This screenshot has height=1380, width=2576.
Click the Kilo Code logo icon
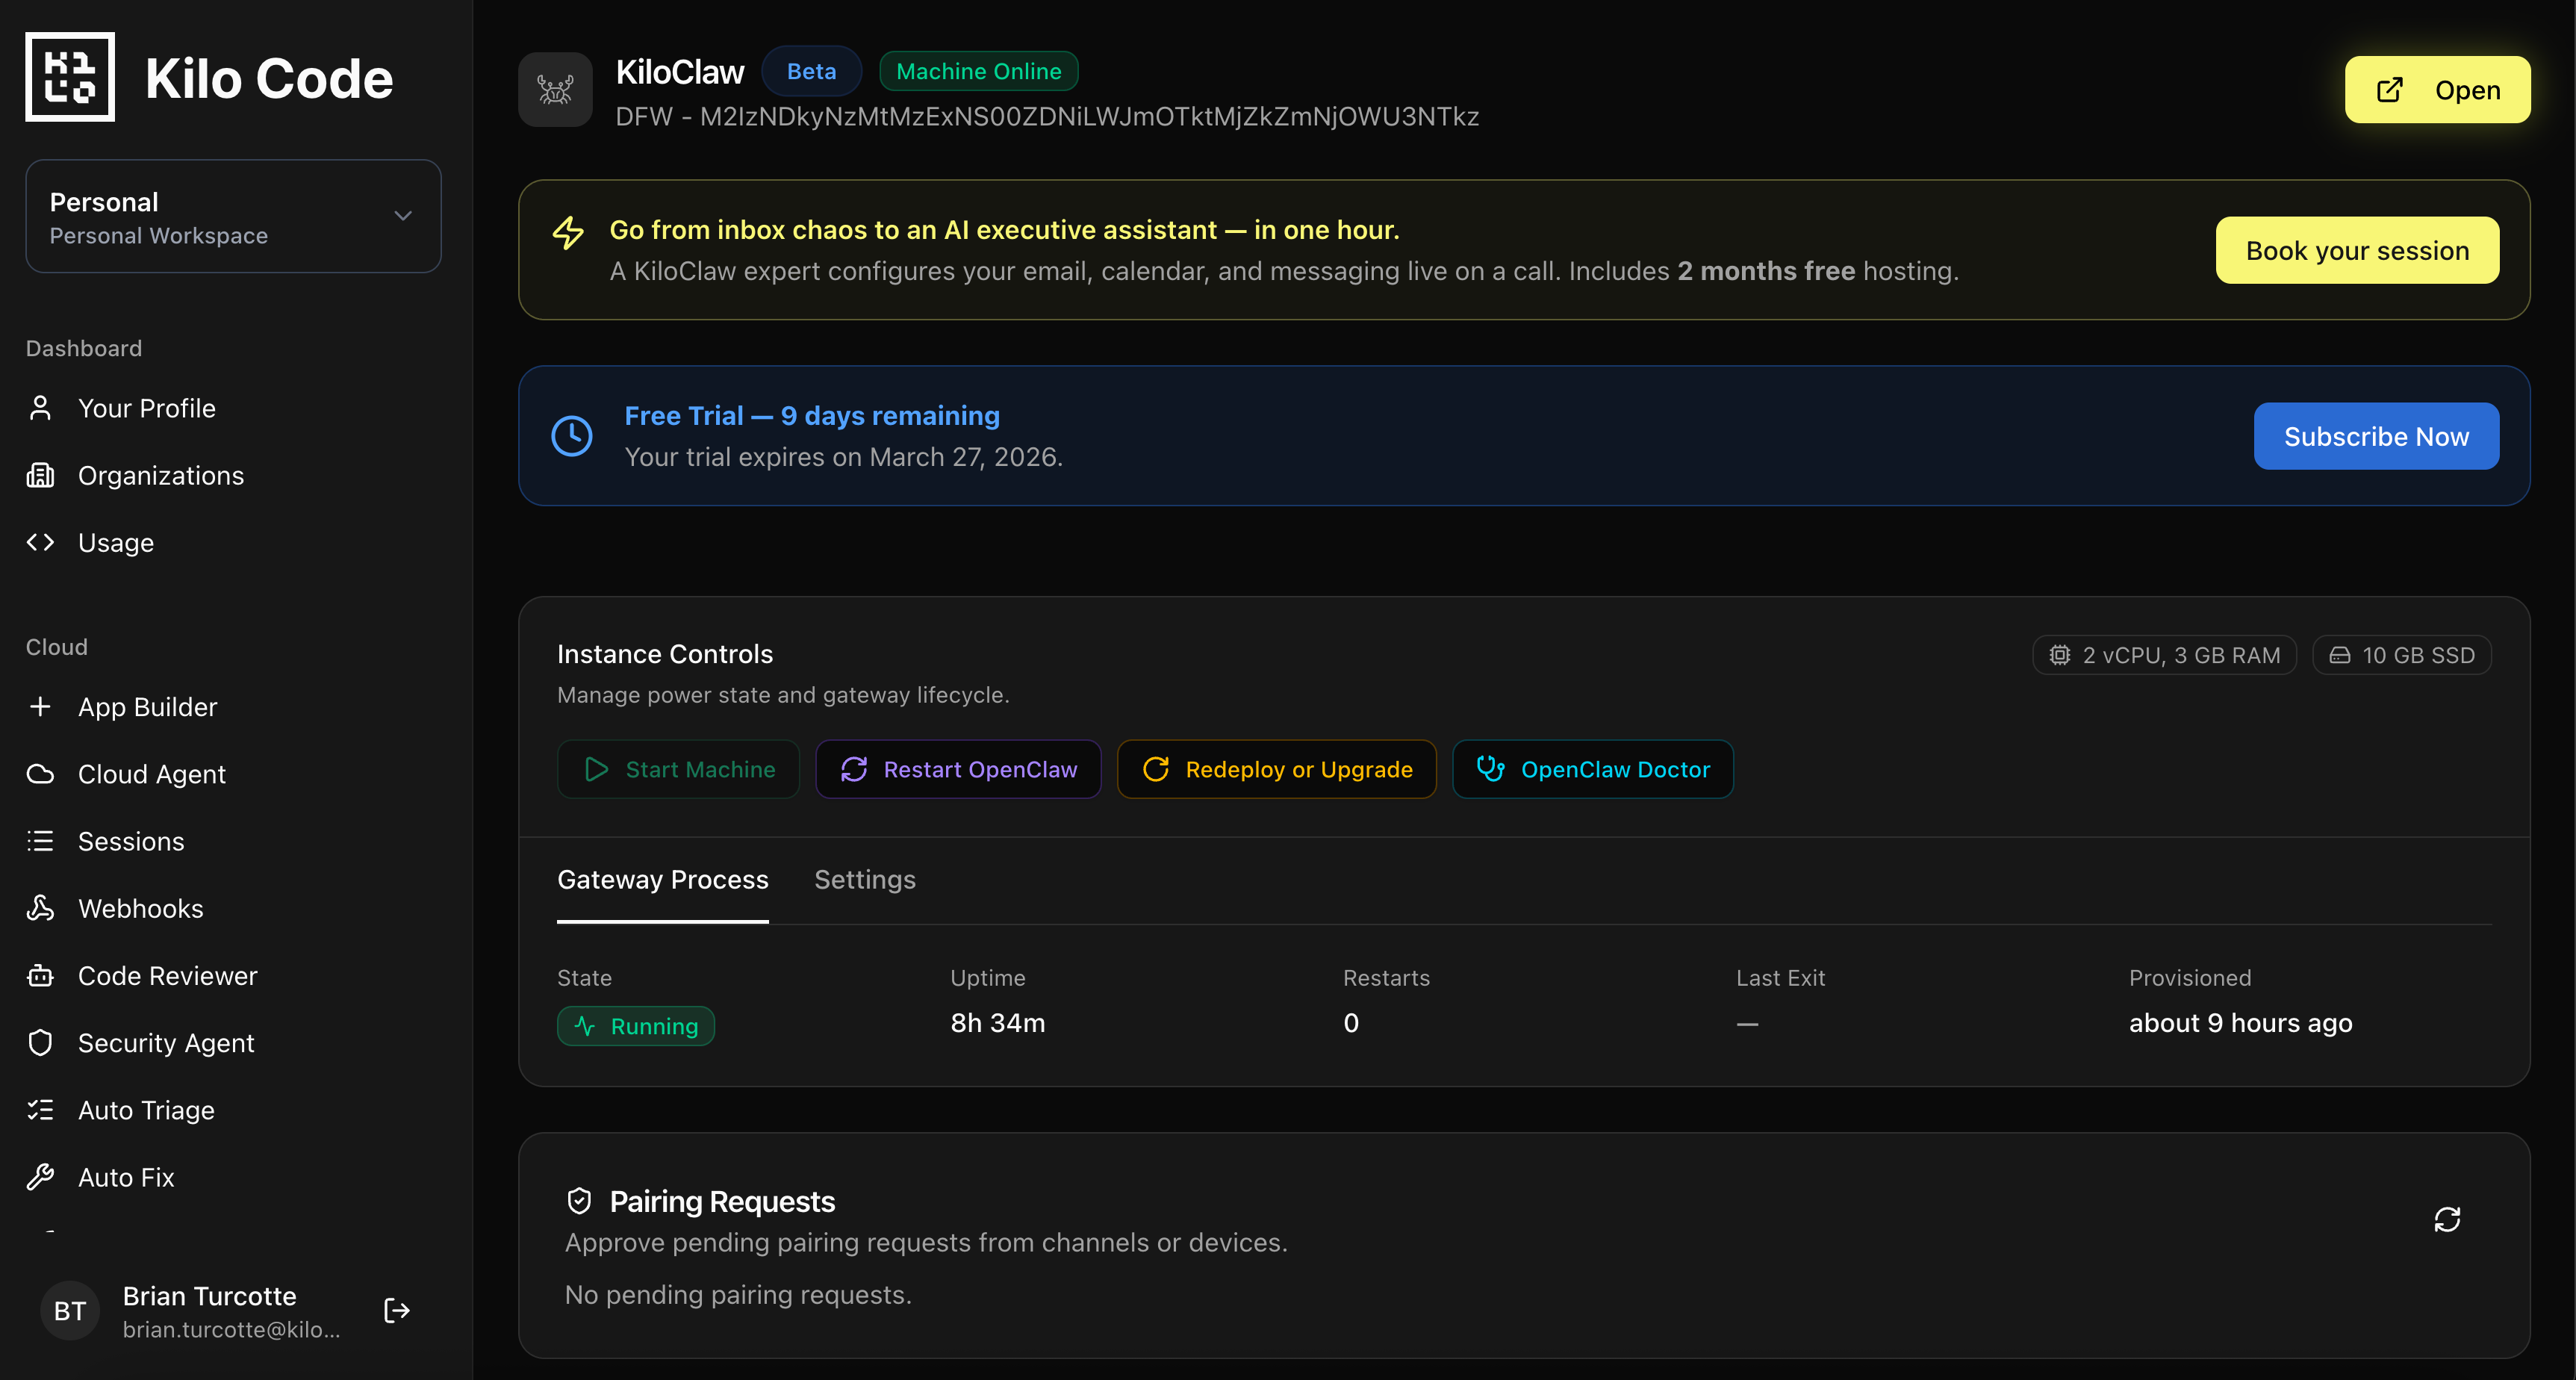pos(70,77)
